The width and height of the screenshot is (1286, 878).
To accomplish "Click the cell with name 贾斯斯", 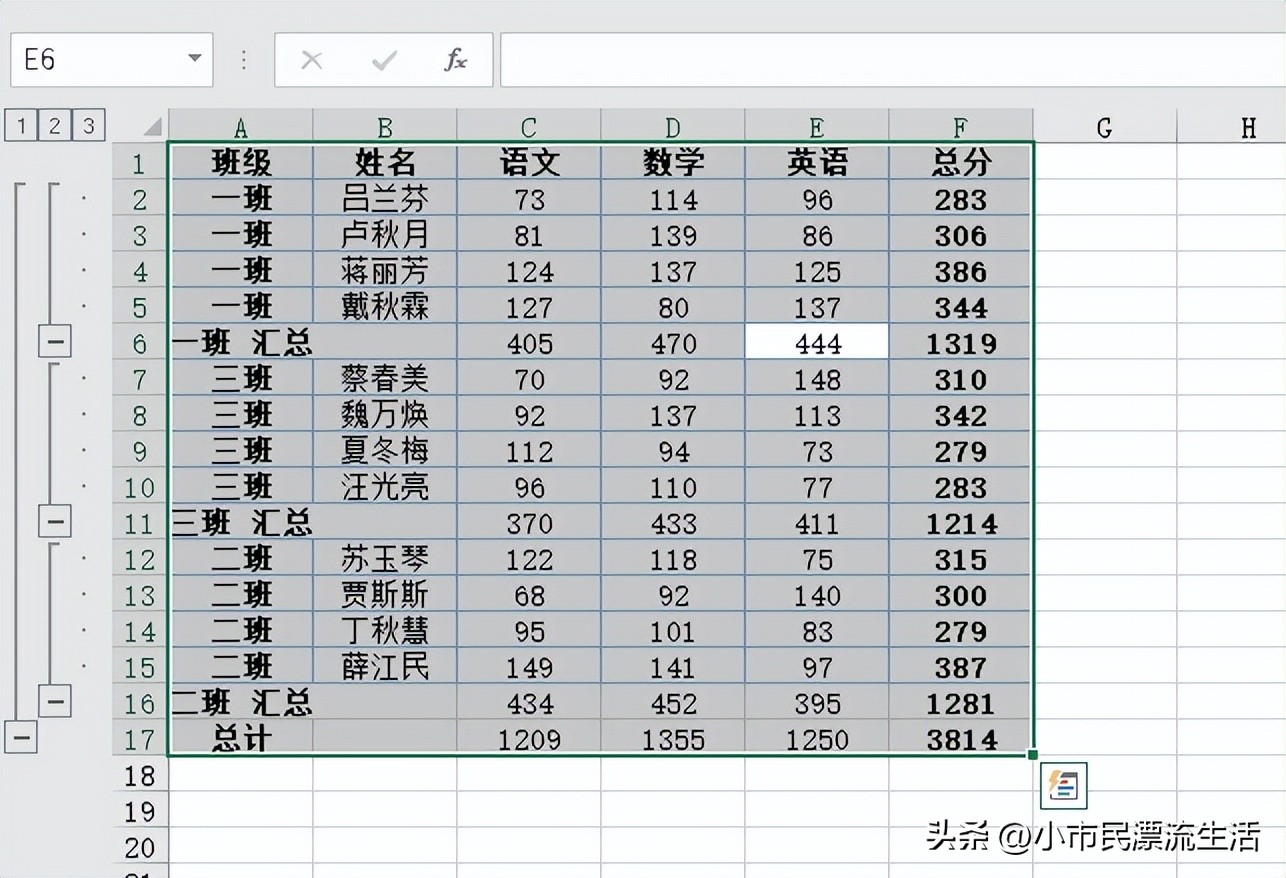I will point(385,595).
